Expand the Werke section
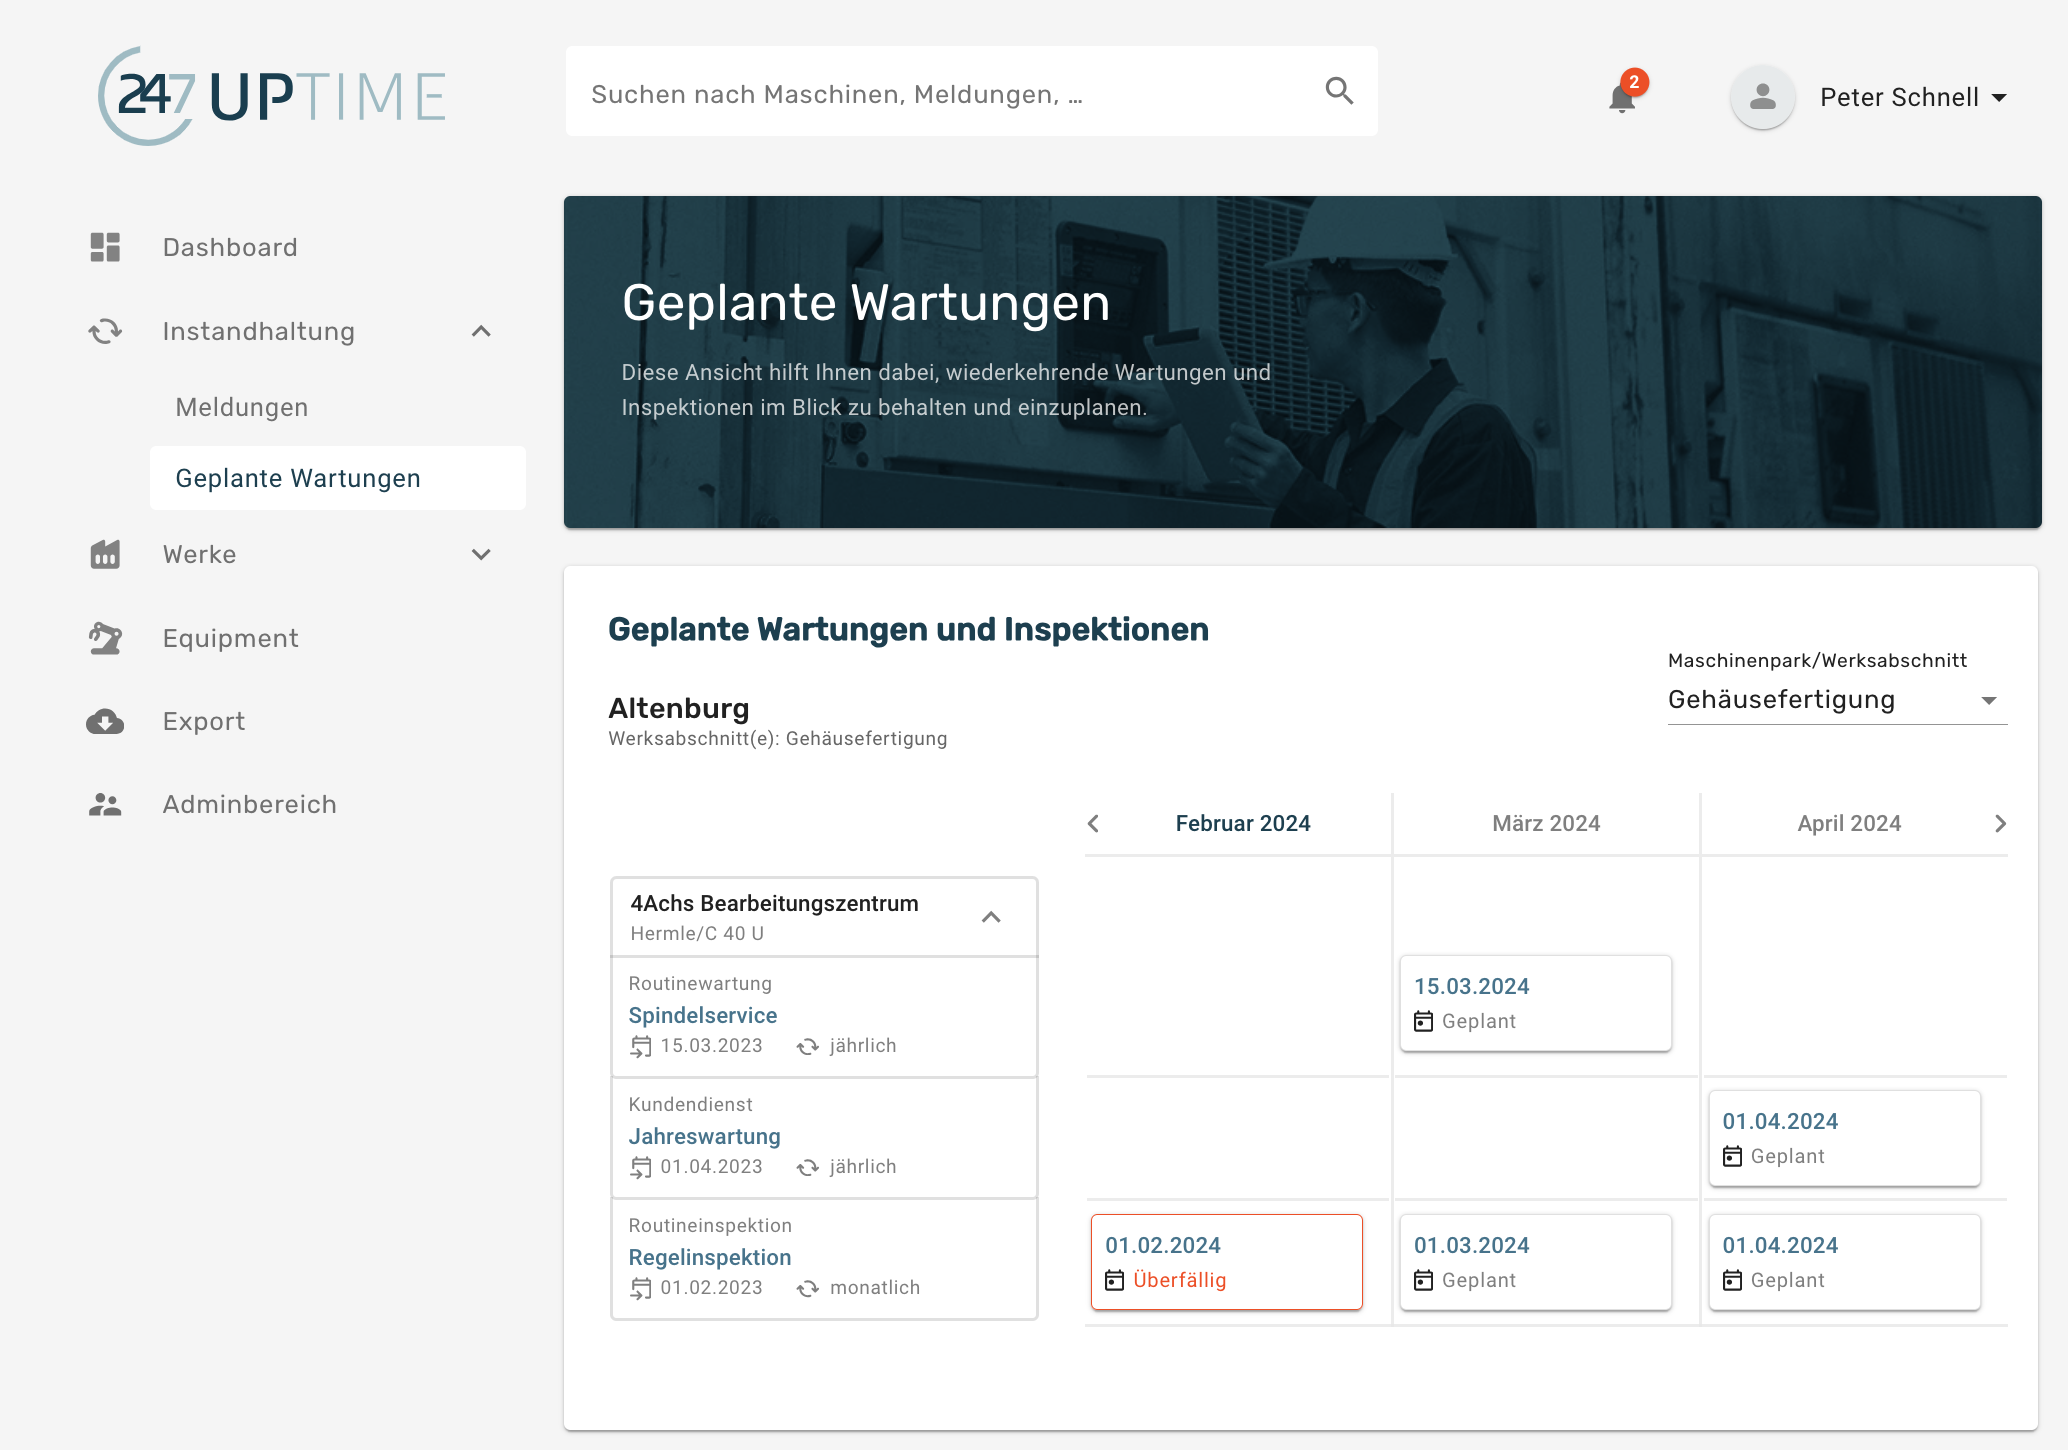The width and height of the screenshot is (2068, 1450). [x=481, y=554]
